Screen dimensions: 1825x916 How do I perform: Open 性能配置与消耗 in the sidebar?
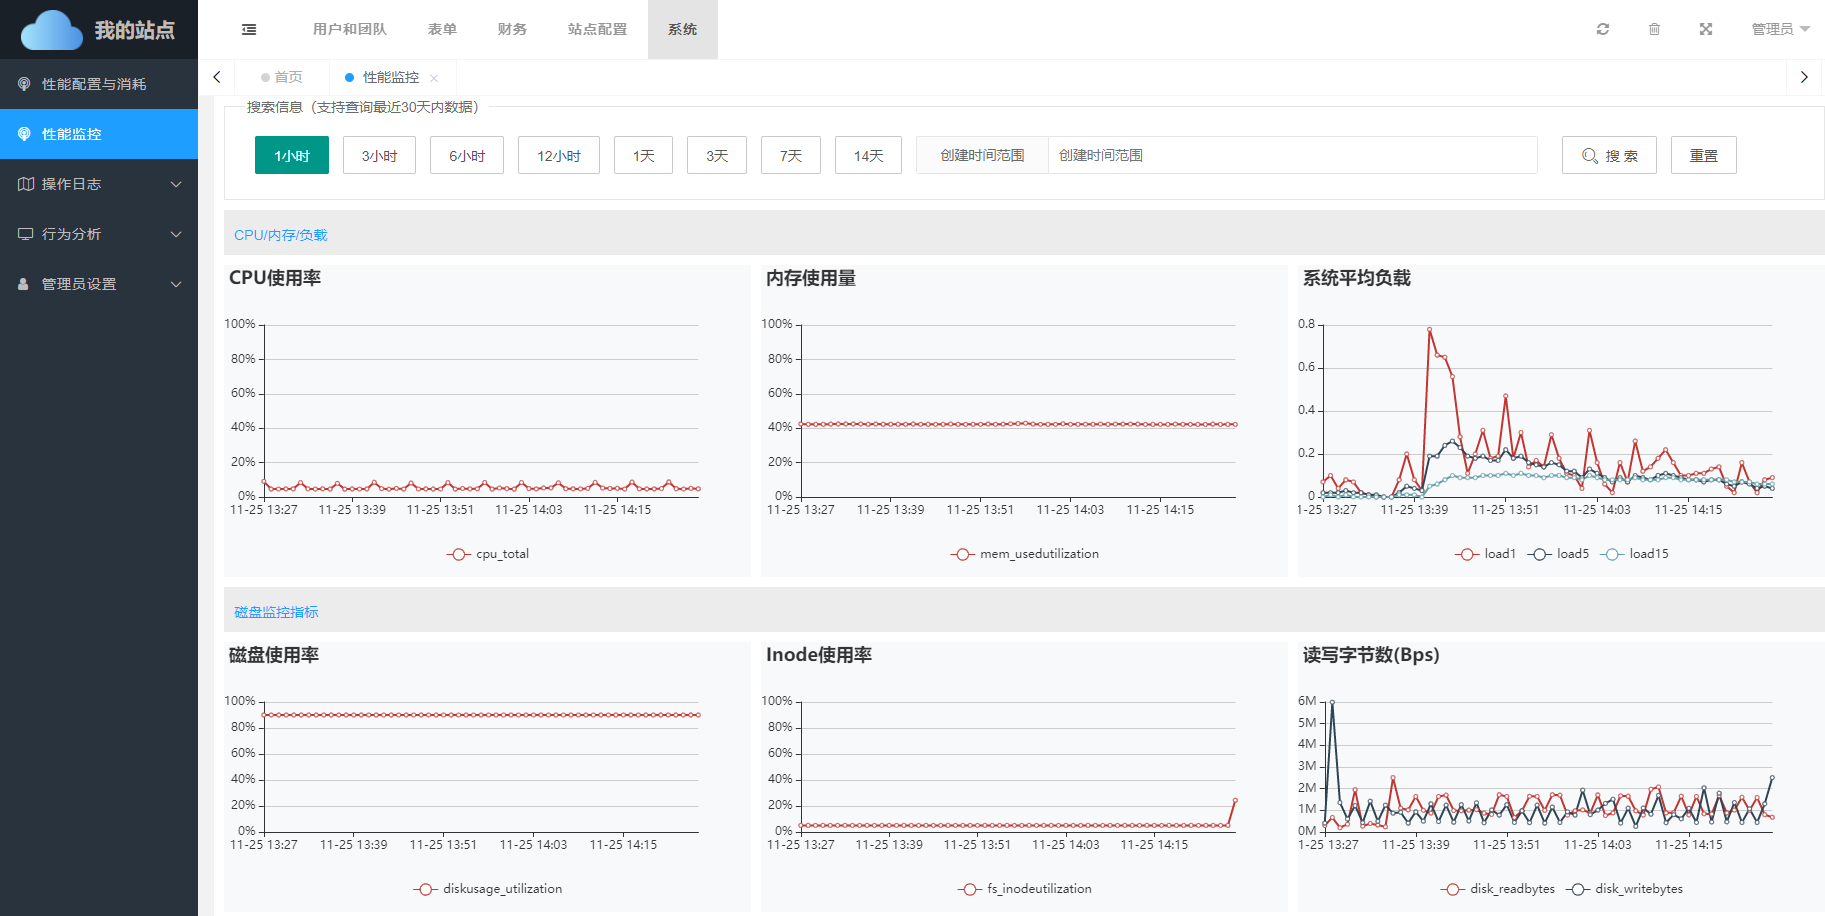[x=99, y=84]
